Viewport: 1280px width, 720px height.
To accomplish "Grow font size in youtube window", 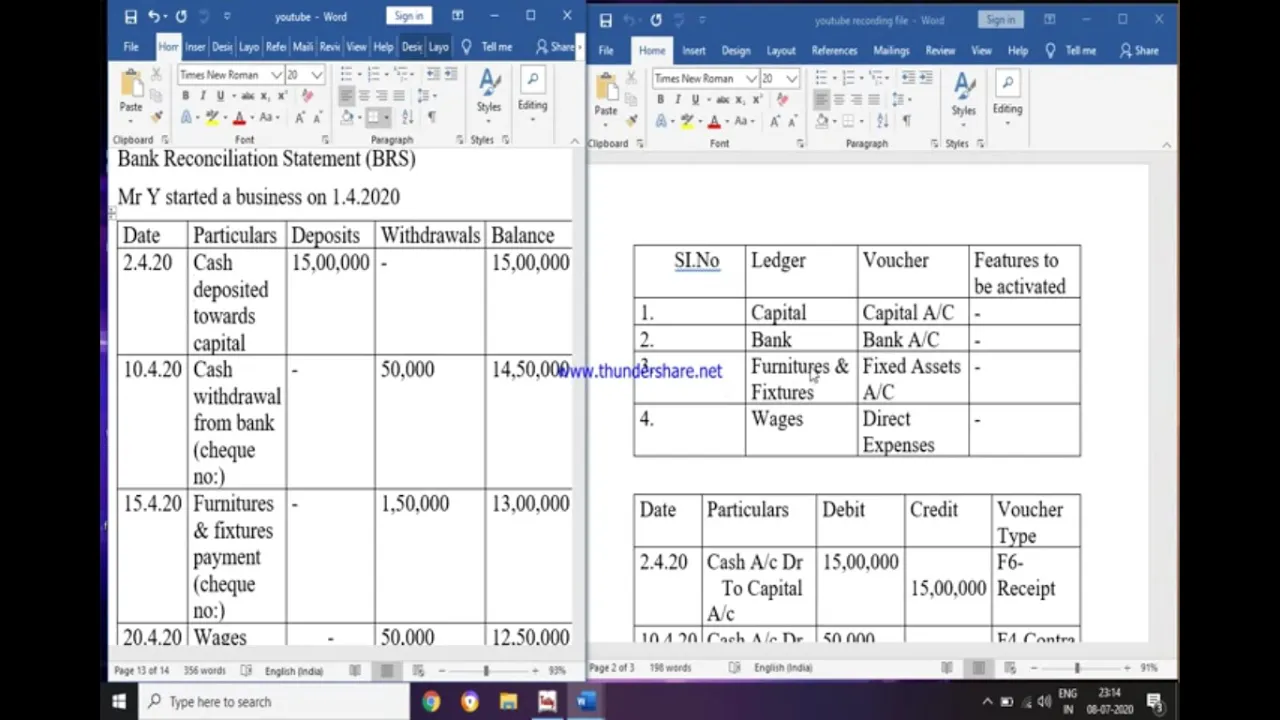I will pos(299,117).
